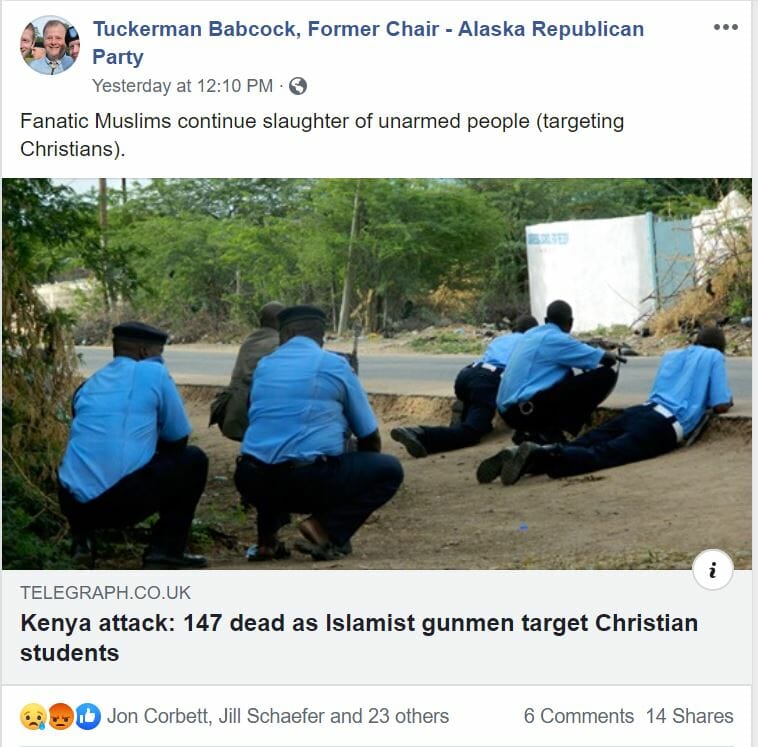Open the police officers article image
758x747 pixels.
tap(377, 374)
